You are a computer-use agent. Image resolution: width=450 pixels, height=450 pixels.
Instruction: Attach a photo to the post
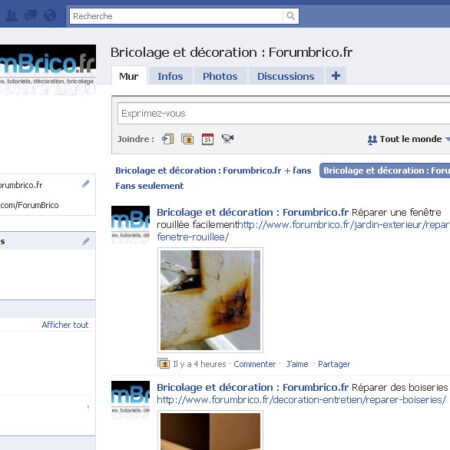pyautogui.click(x=188, y=139)
